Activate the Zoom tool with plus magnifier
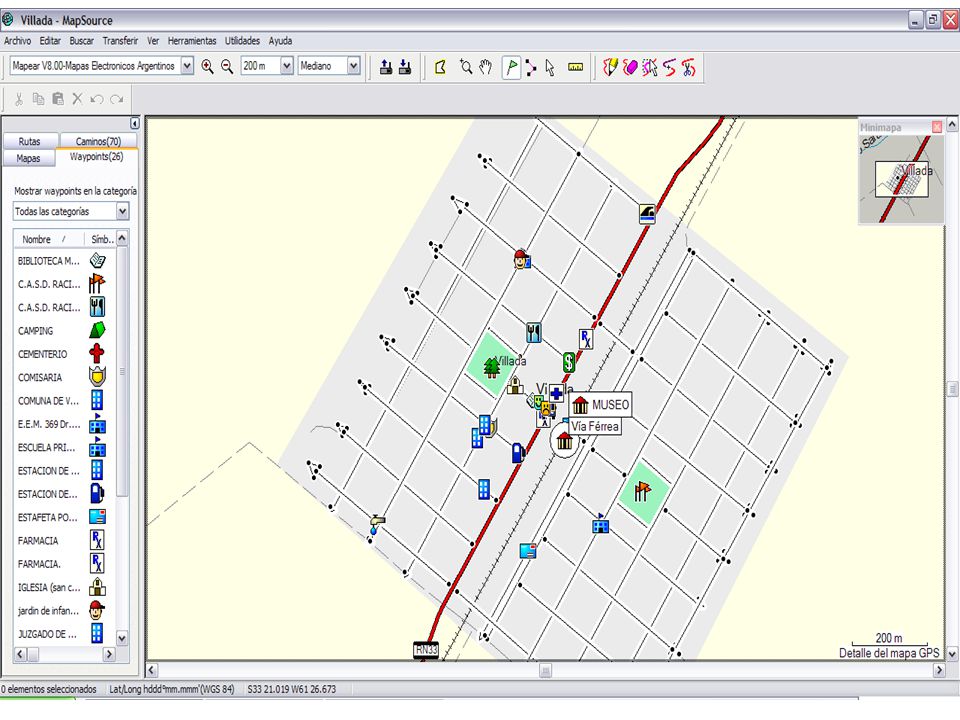 (466, 67)
